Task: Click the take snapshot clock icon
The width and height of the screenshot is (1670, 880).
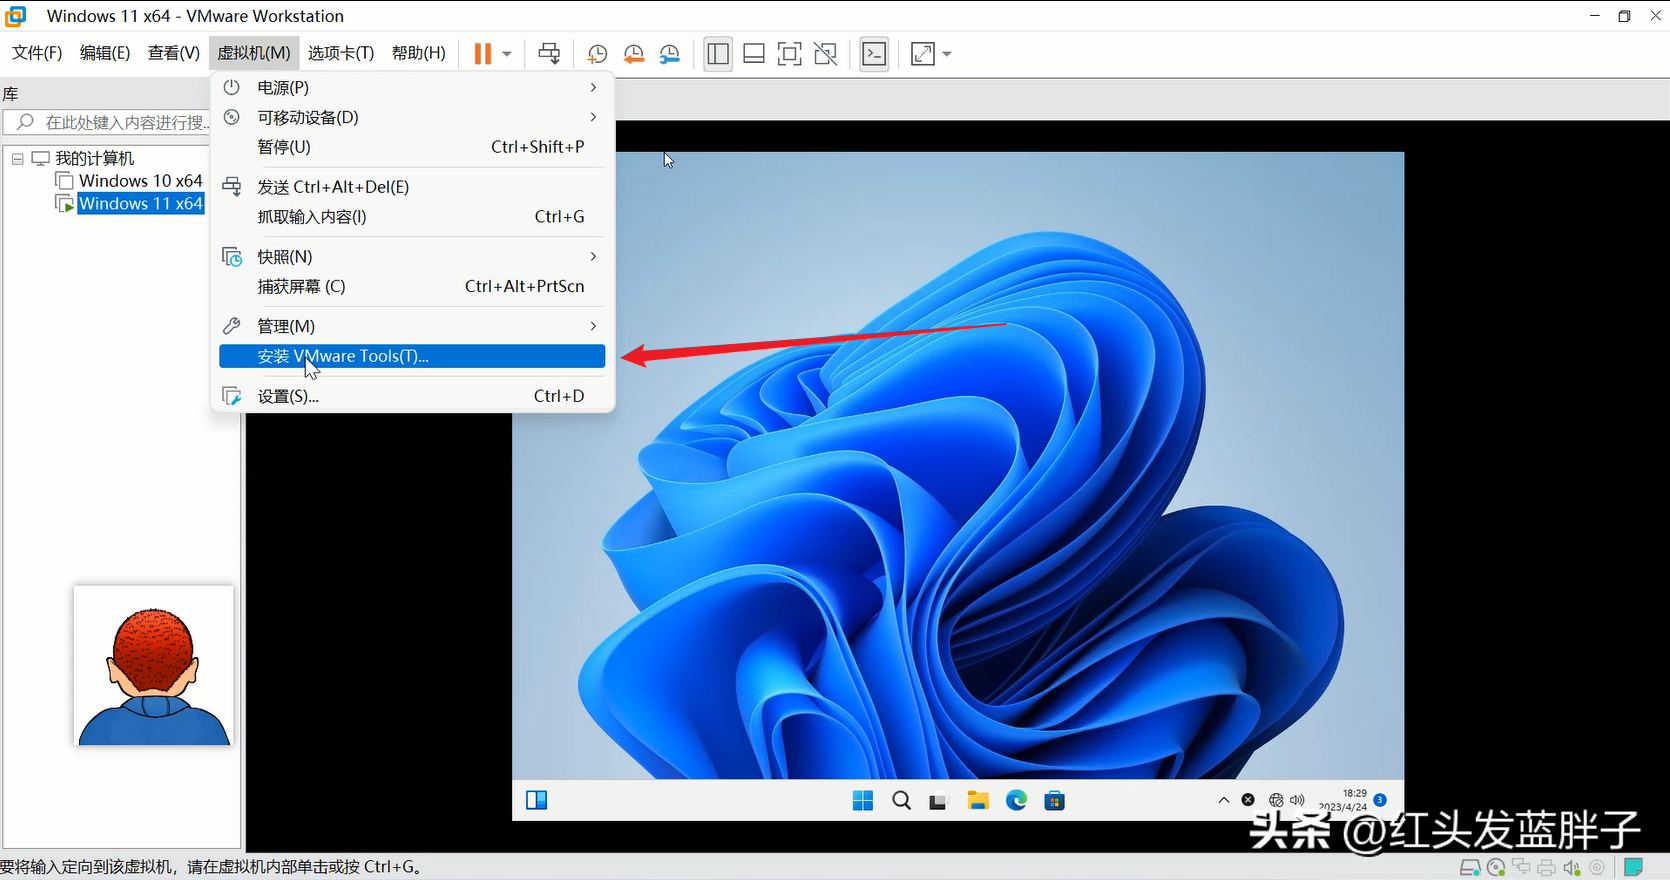Action: tap(597, 54)
